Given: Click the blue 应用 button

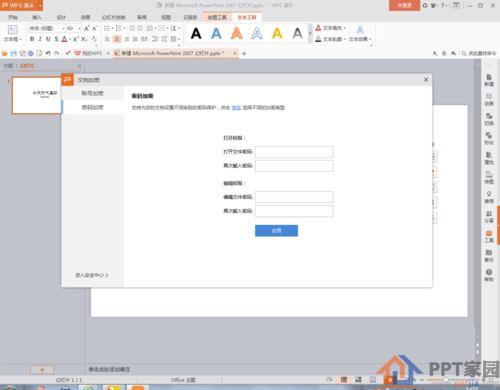Looking at the screenshot, I should pos(276,231).
